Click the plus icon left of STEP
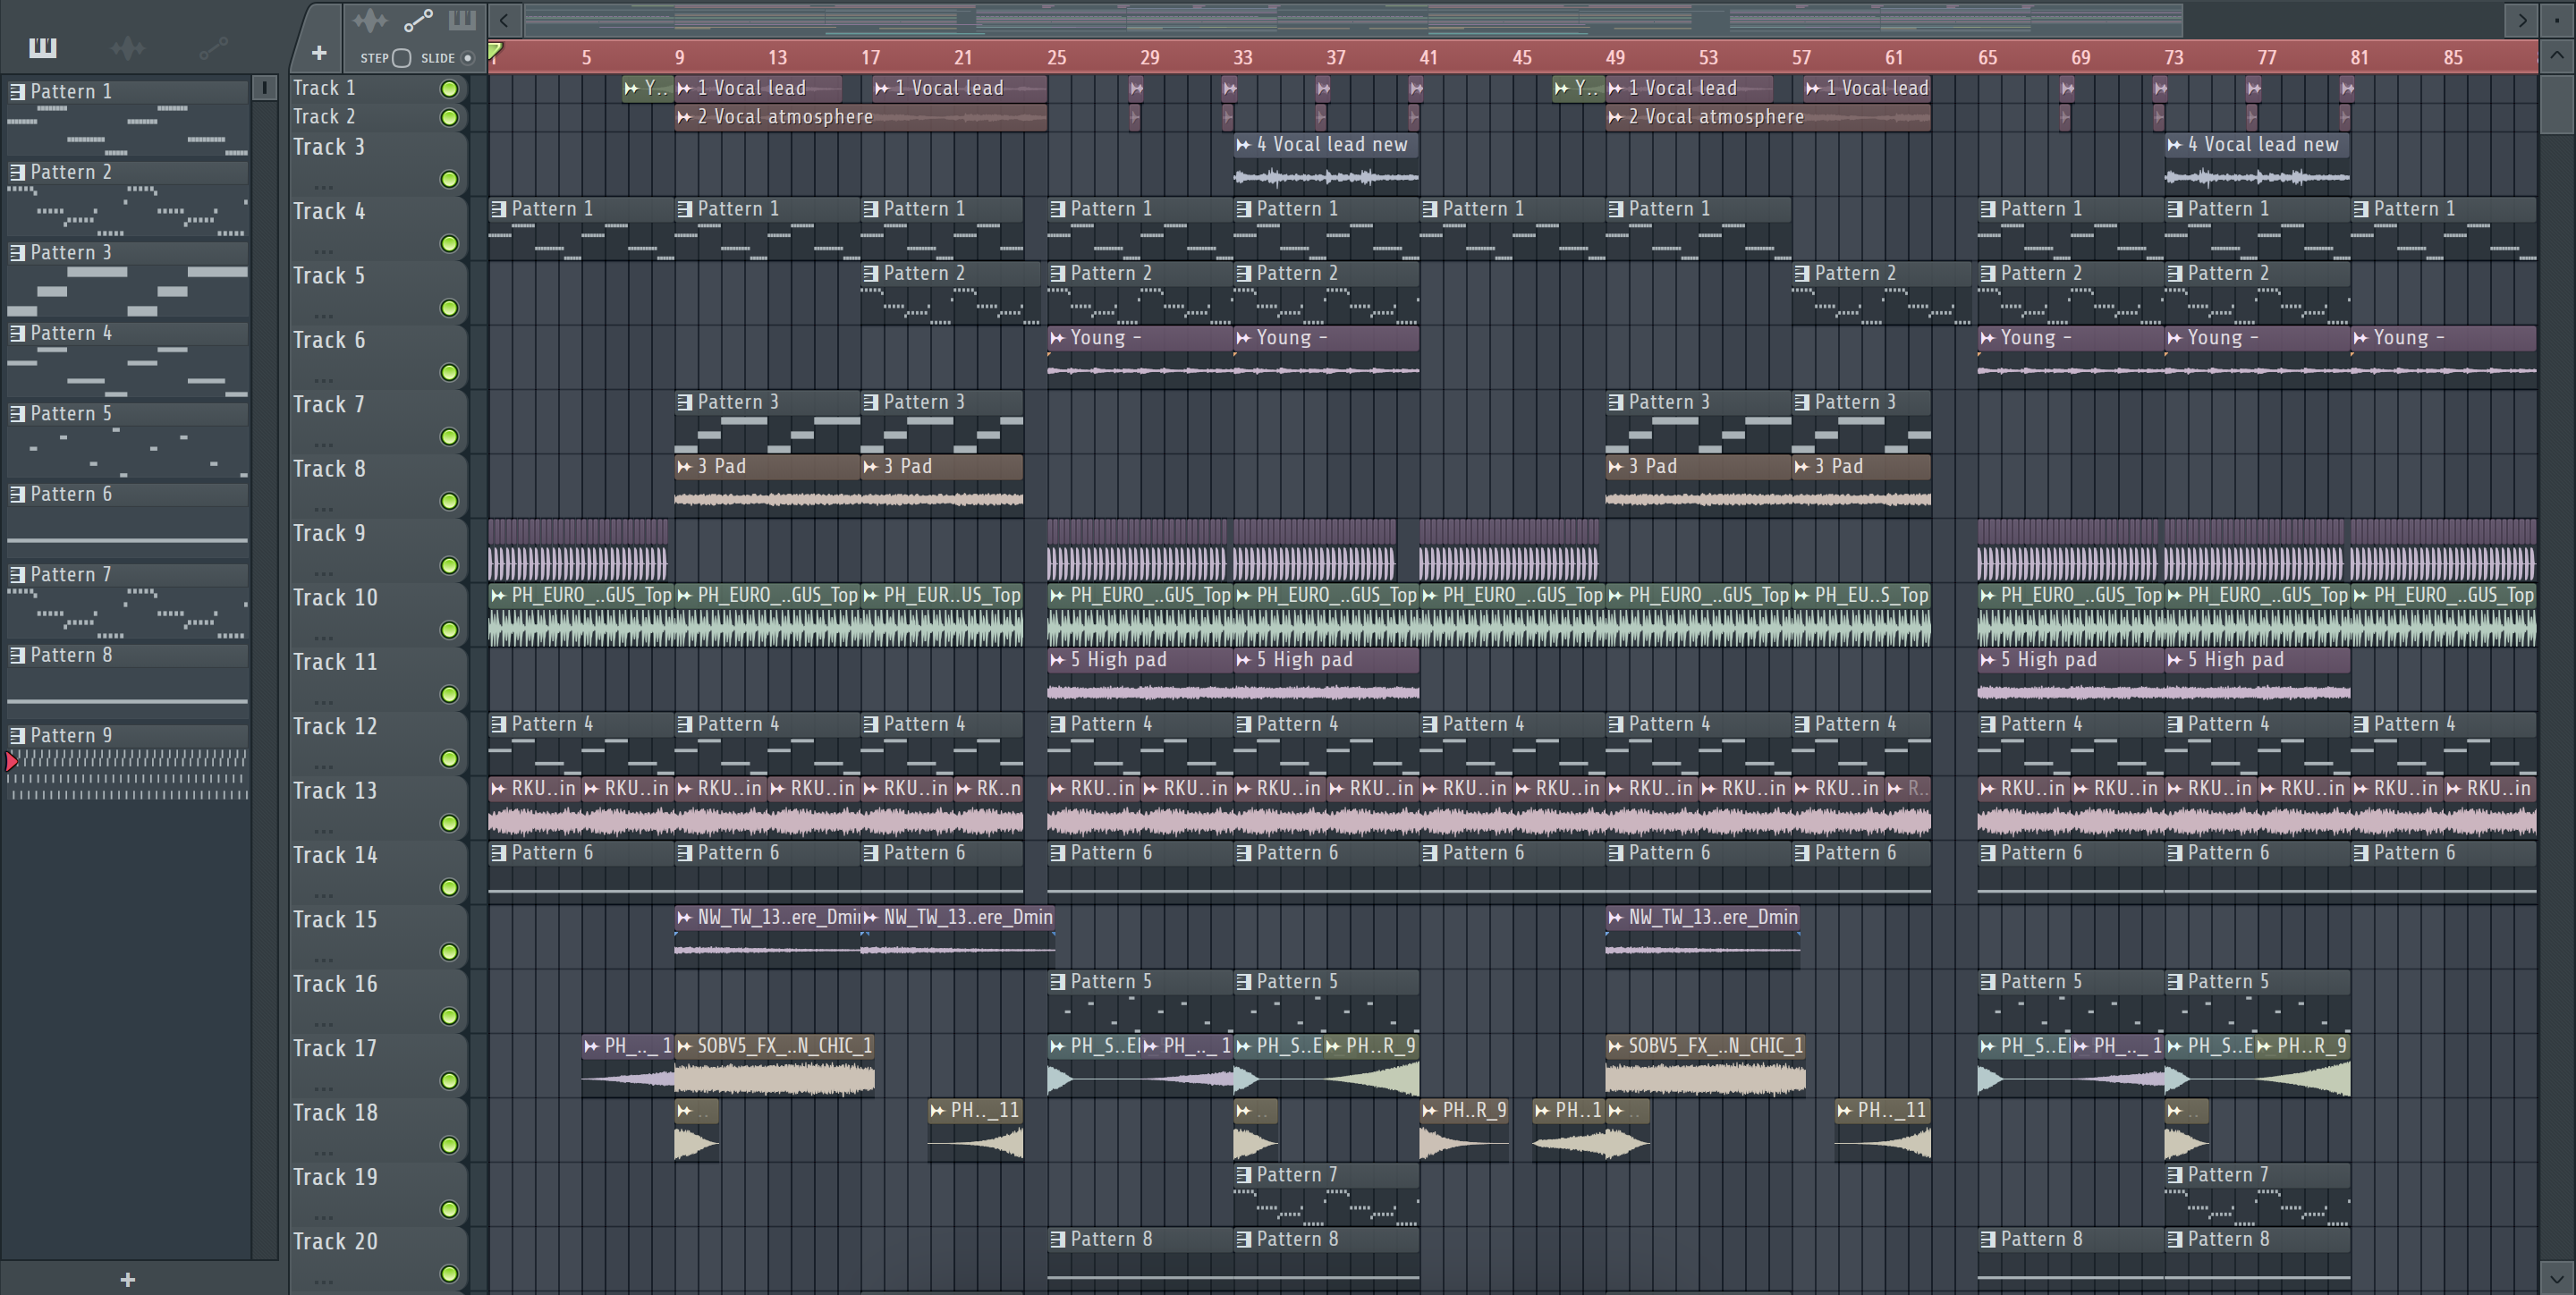The width and height of the screenshot is (2576, 1295). point(319,53)
